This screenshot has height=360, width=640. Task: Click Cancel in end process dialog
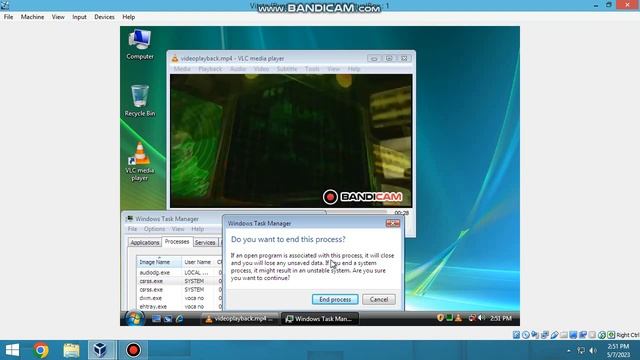click(379, 299)
